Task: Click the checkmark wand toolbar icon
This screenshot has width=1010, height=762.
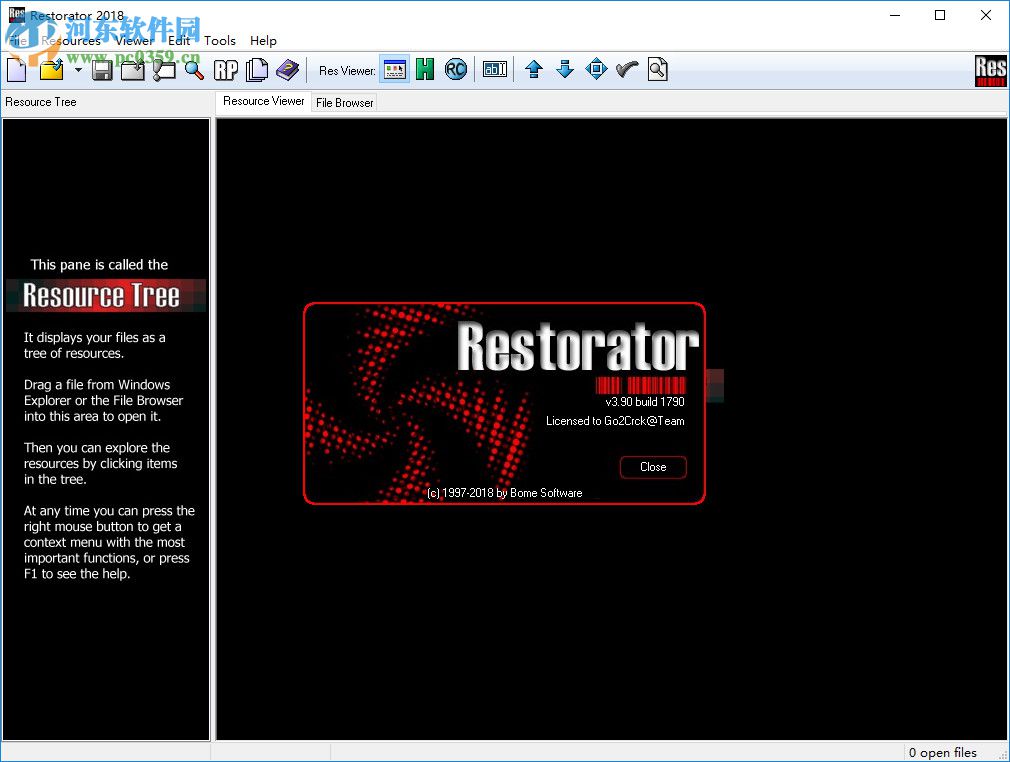Action: coord(628,69)
